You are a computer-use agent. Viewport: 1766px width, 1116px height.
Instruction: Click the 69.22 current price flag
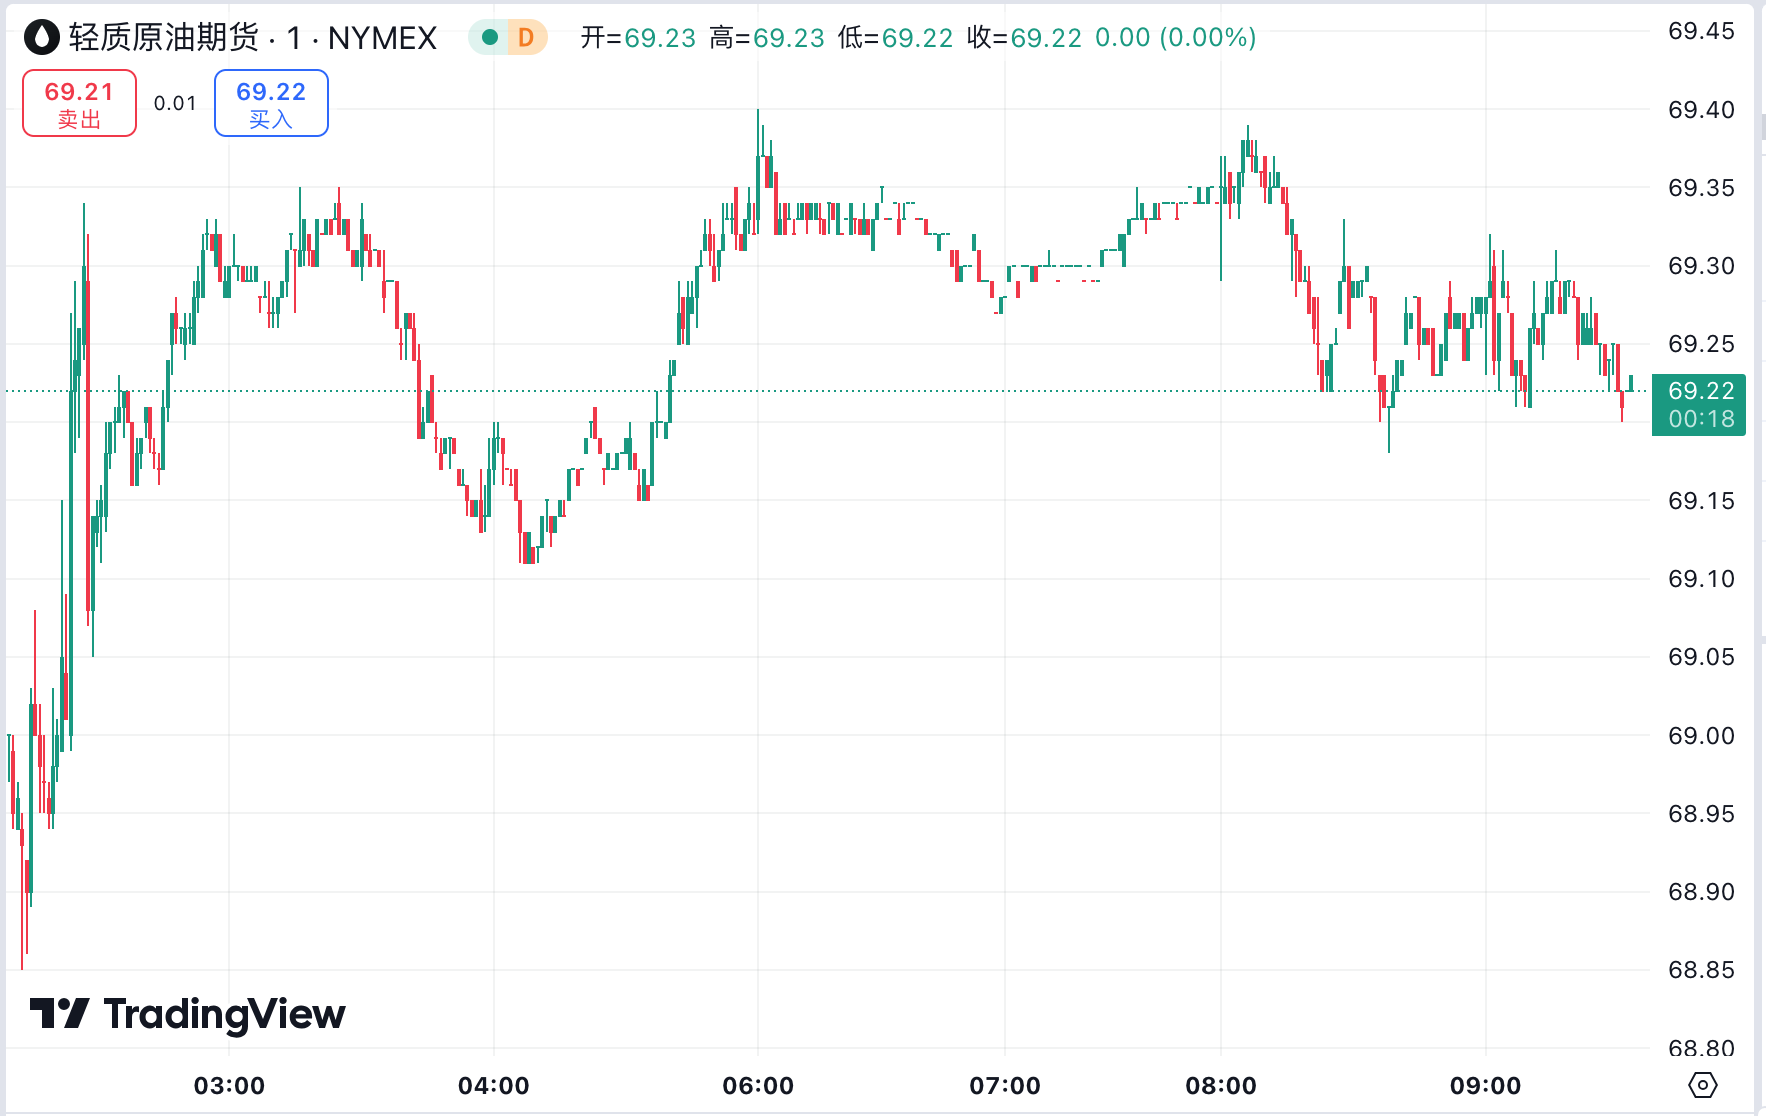point(1697,392)
